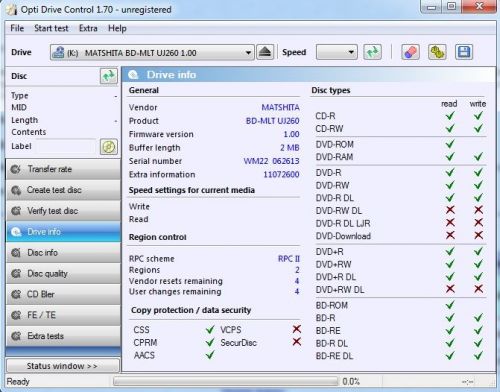Open Create test disc section
This screenshot has width=500, height=392.
pos(63,190)
